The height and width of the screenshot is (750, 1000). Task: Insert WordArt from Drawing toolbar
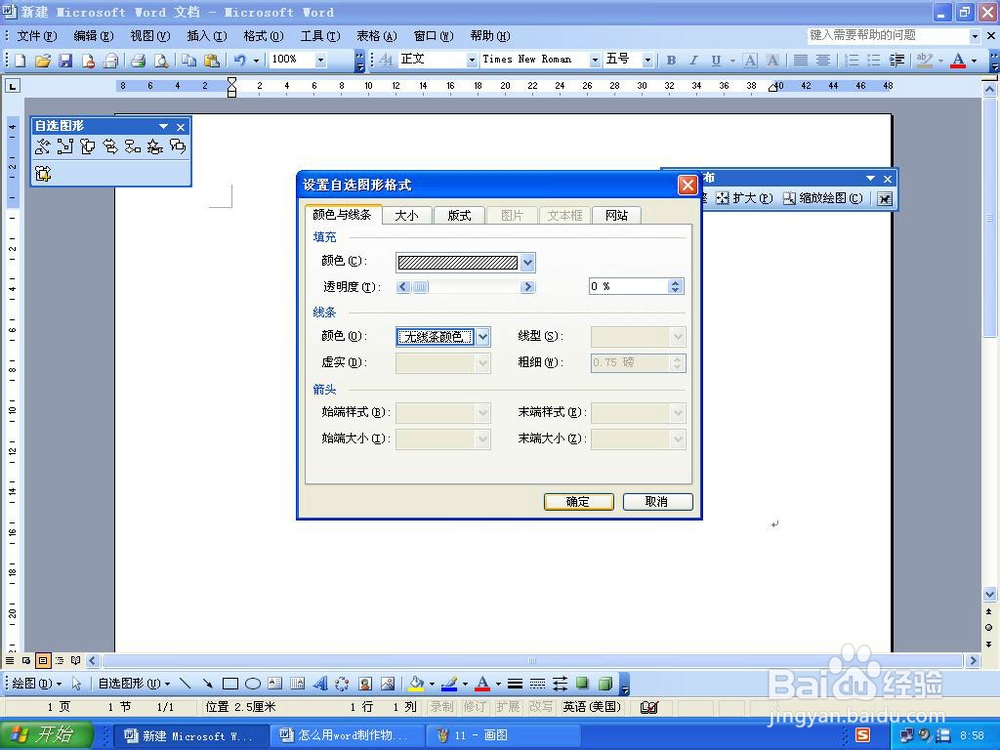coord(320,684)
